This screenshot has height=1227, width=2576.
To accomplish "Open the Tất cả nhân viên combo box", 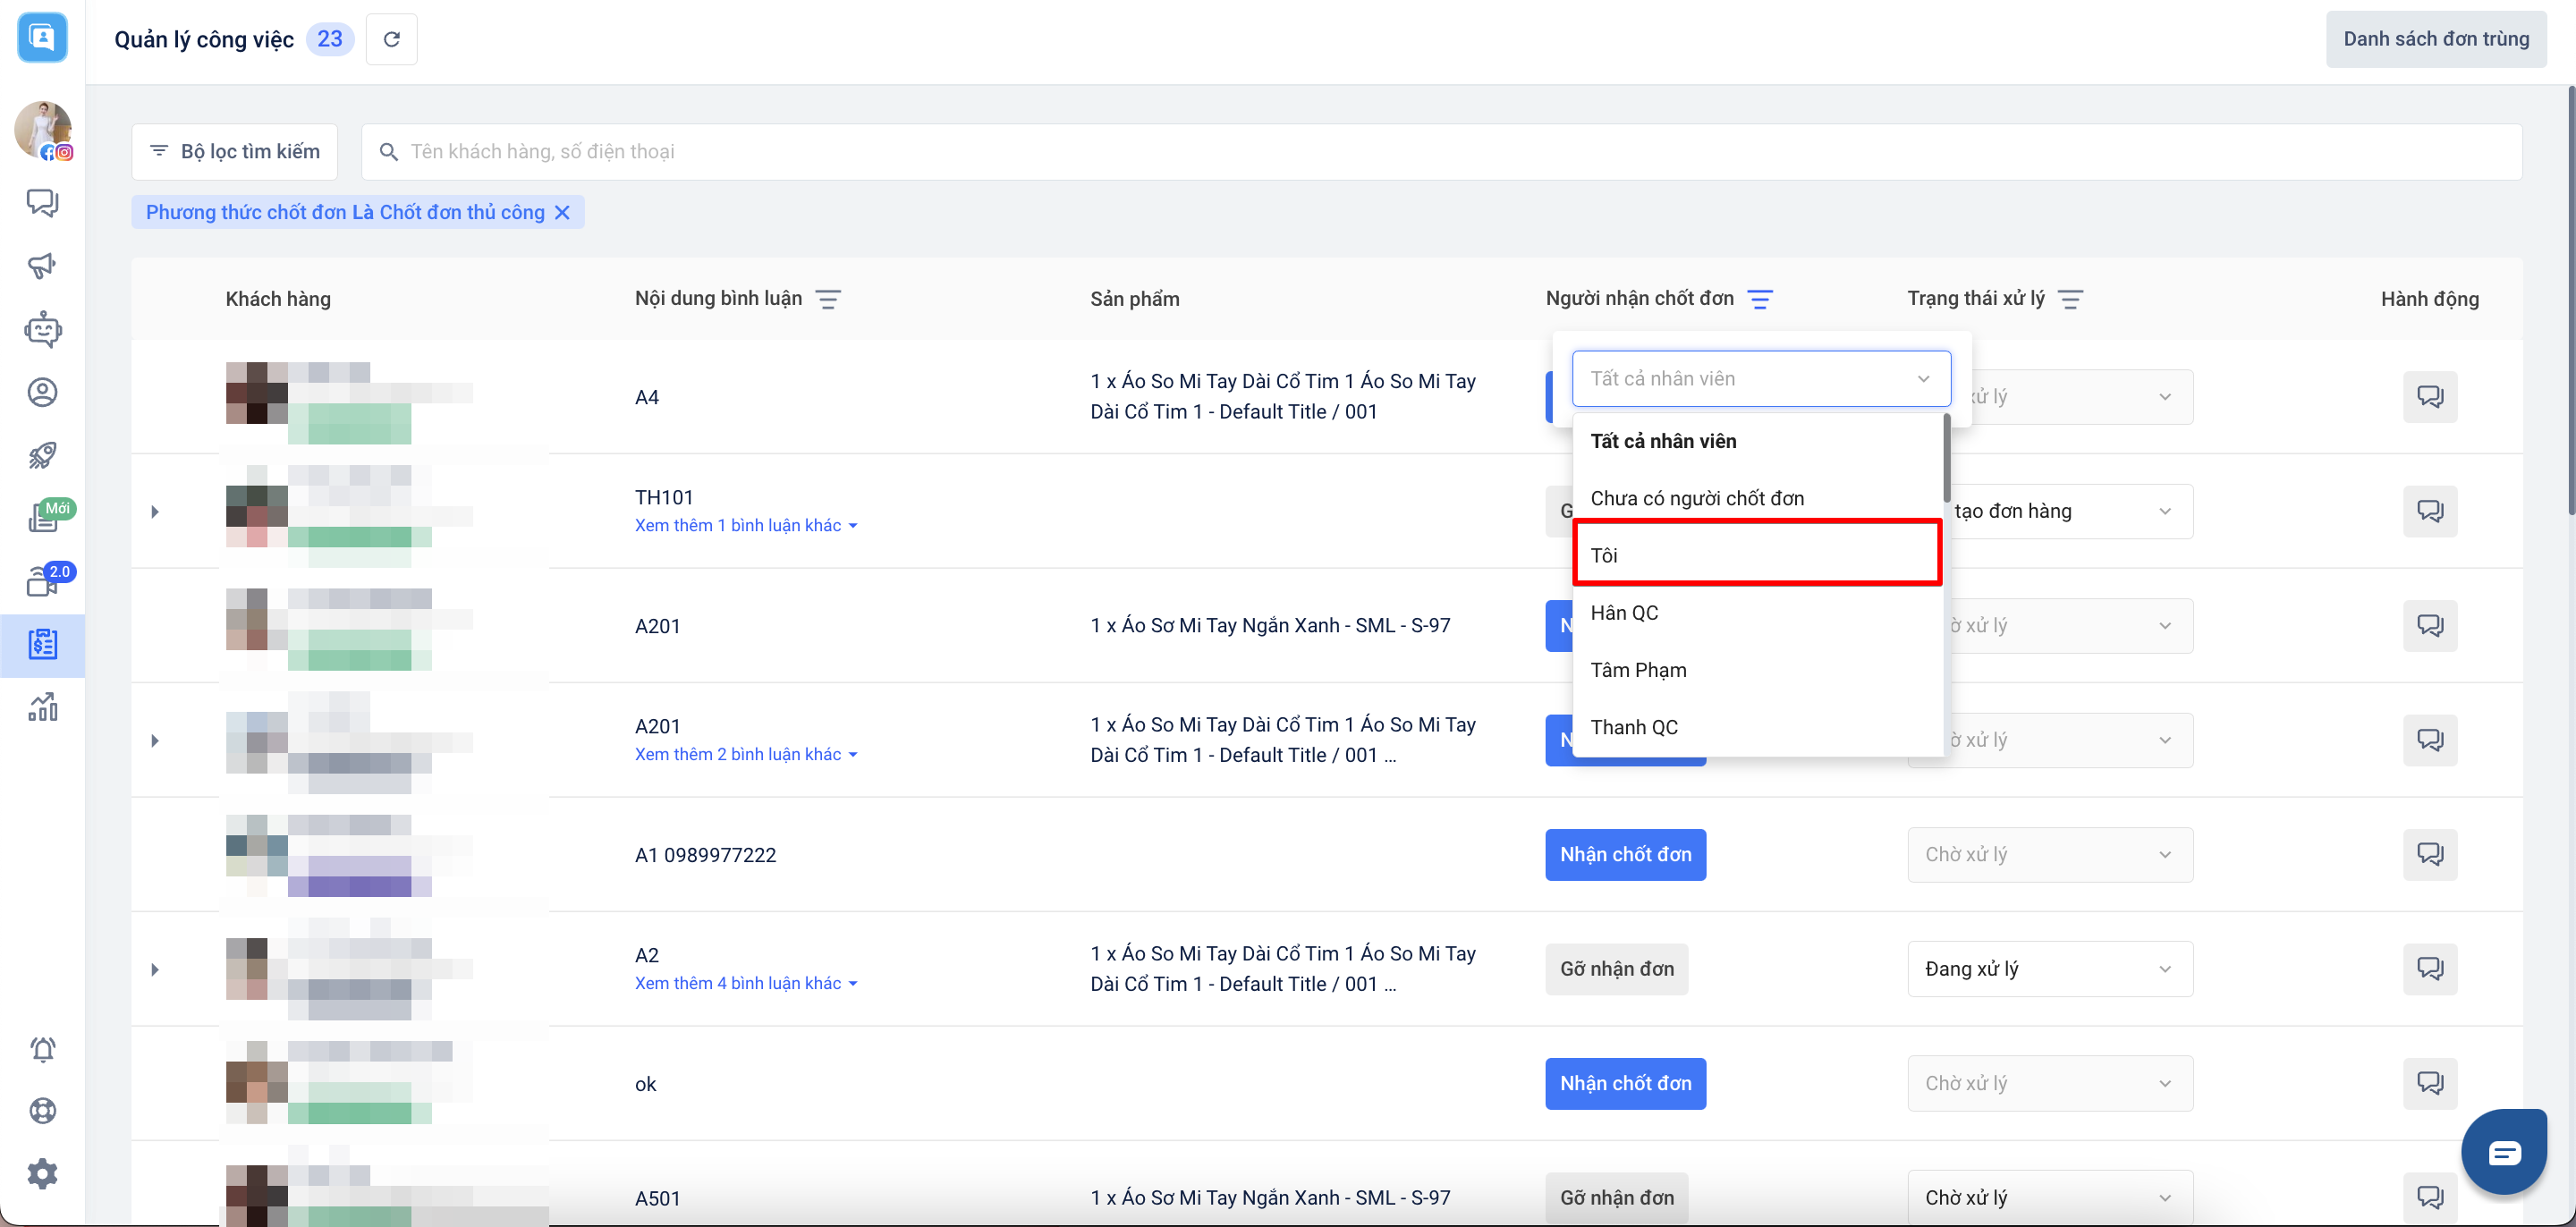I will coord(1760,379).
